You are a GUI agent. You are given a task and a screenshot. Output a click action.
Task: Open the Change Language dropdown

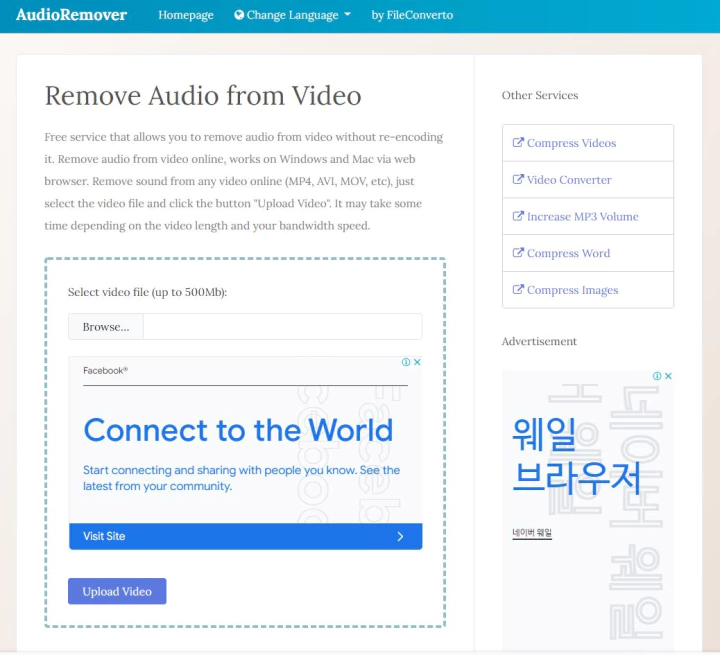pos(292,15)
